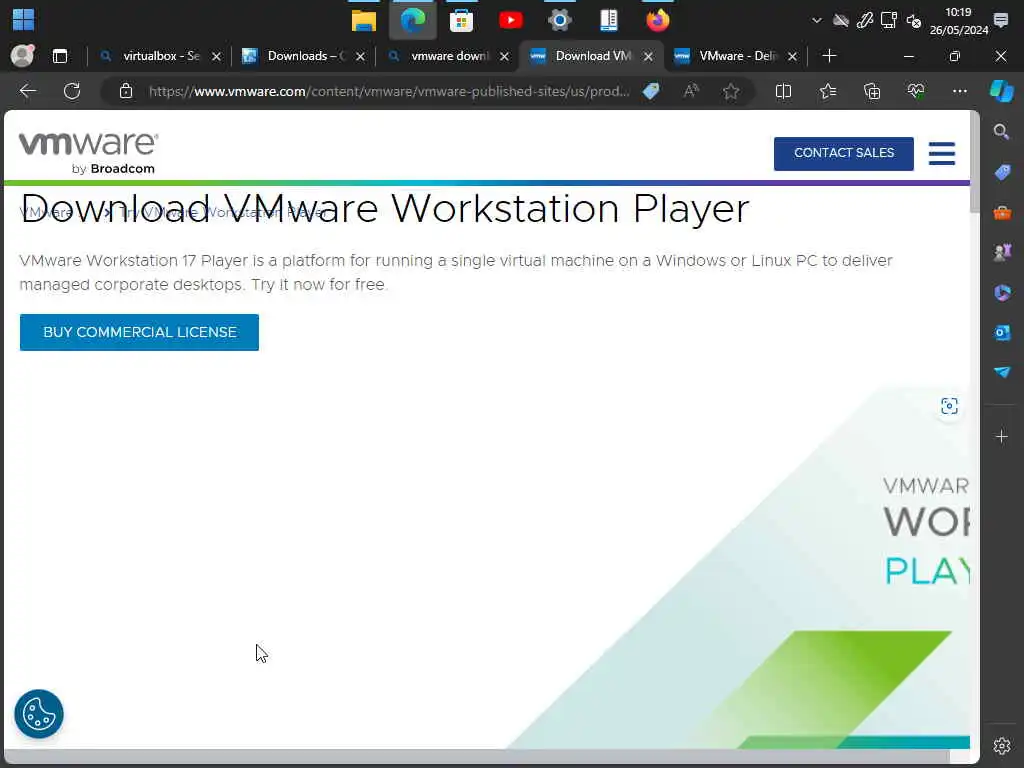The image size is (1024, 768).
Task: Add this page to favorites
Action: tap(731, 91)
